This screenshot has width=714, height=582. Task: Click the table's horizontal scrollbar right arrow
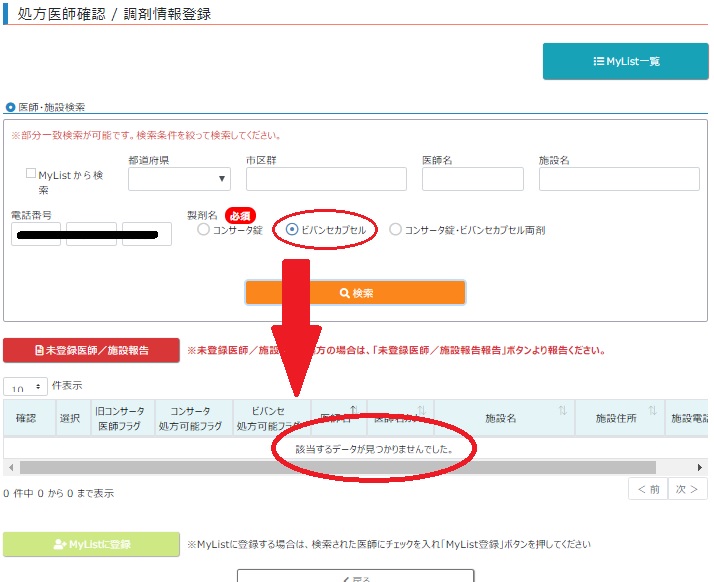tap(700, 467)
